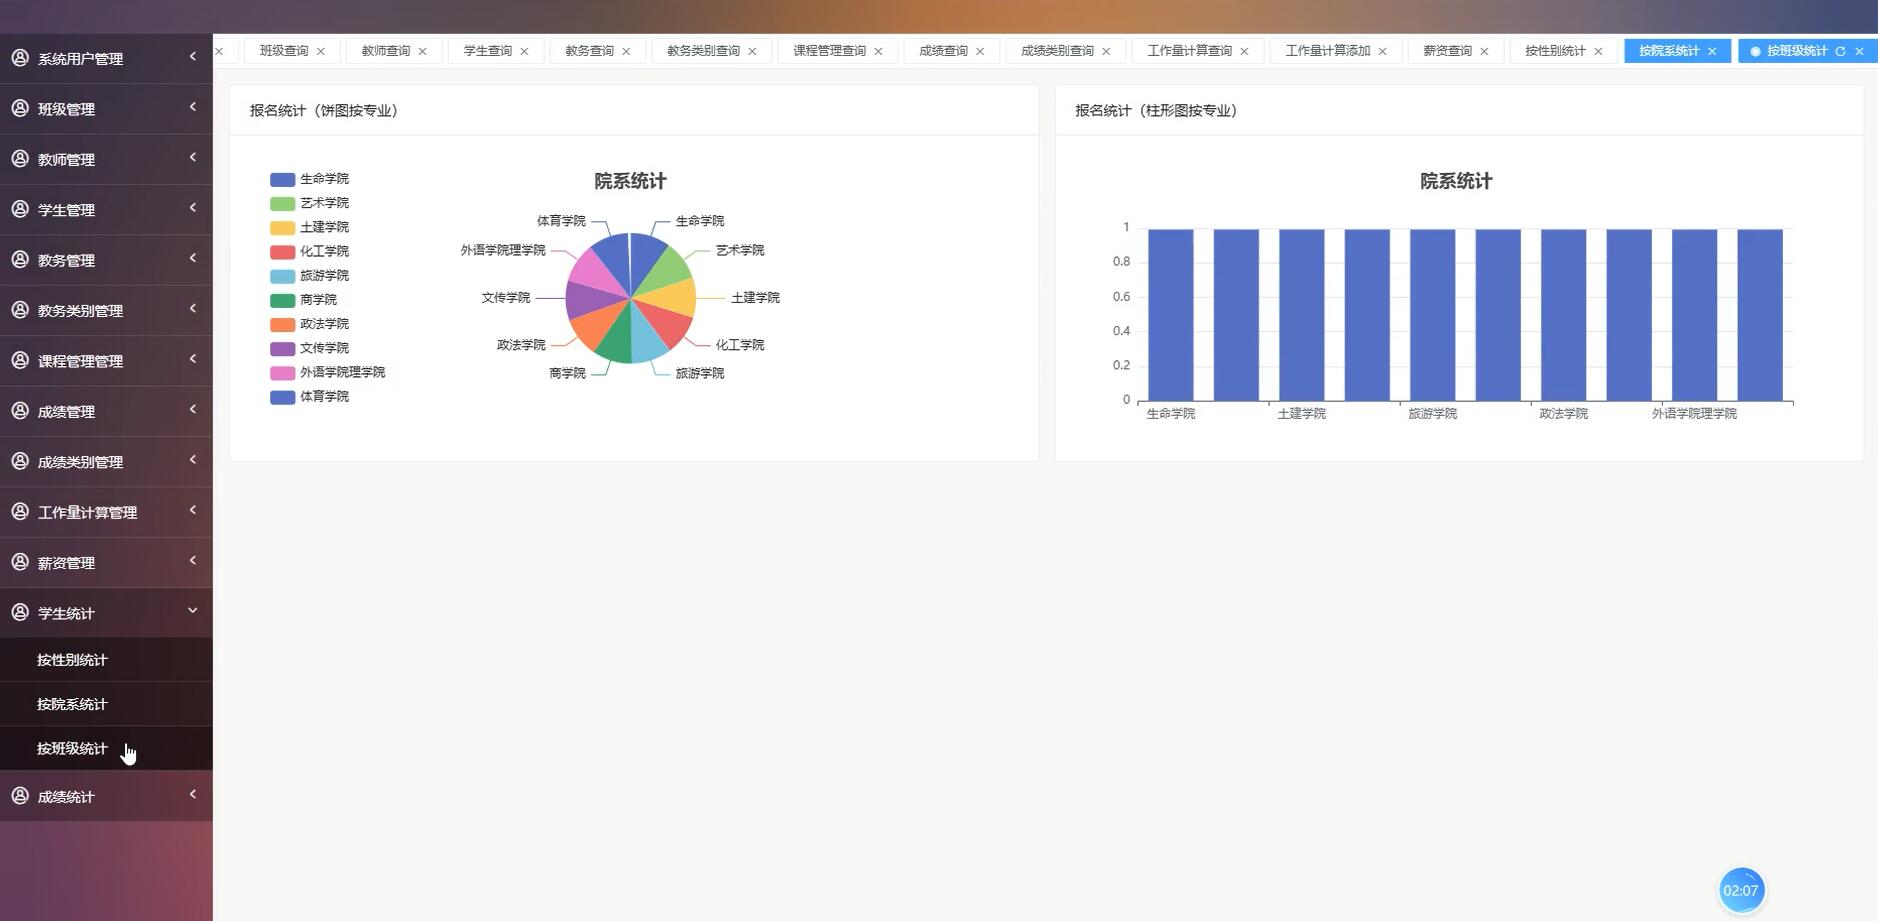Click the 系统用户管理 user icon in sidebar
The image size is (1878, 921).
20,57
